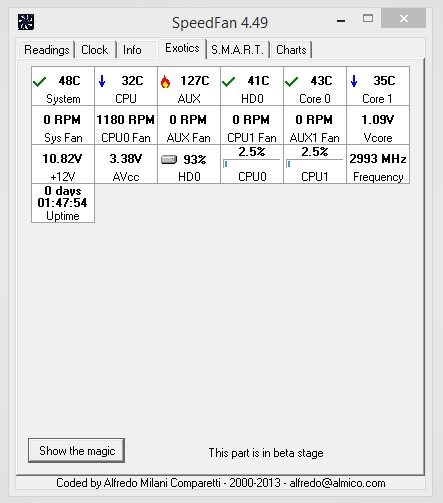Click the SpeedFan fan icon in title bar
Viewport: 443px width, 503px height.
click(26, 22)
